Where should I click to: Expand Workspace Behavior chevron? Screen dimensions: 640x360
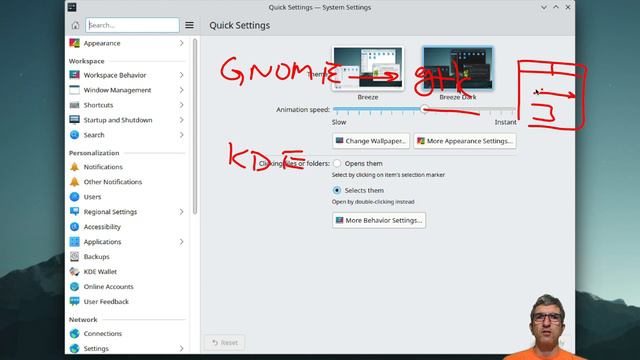click(x=182, y=75)
